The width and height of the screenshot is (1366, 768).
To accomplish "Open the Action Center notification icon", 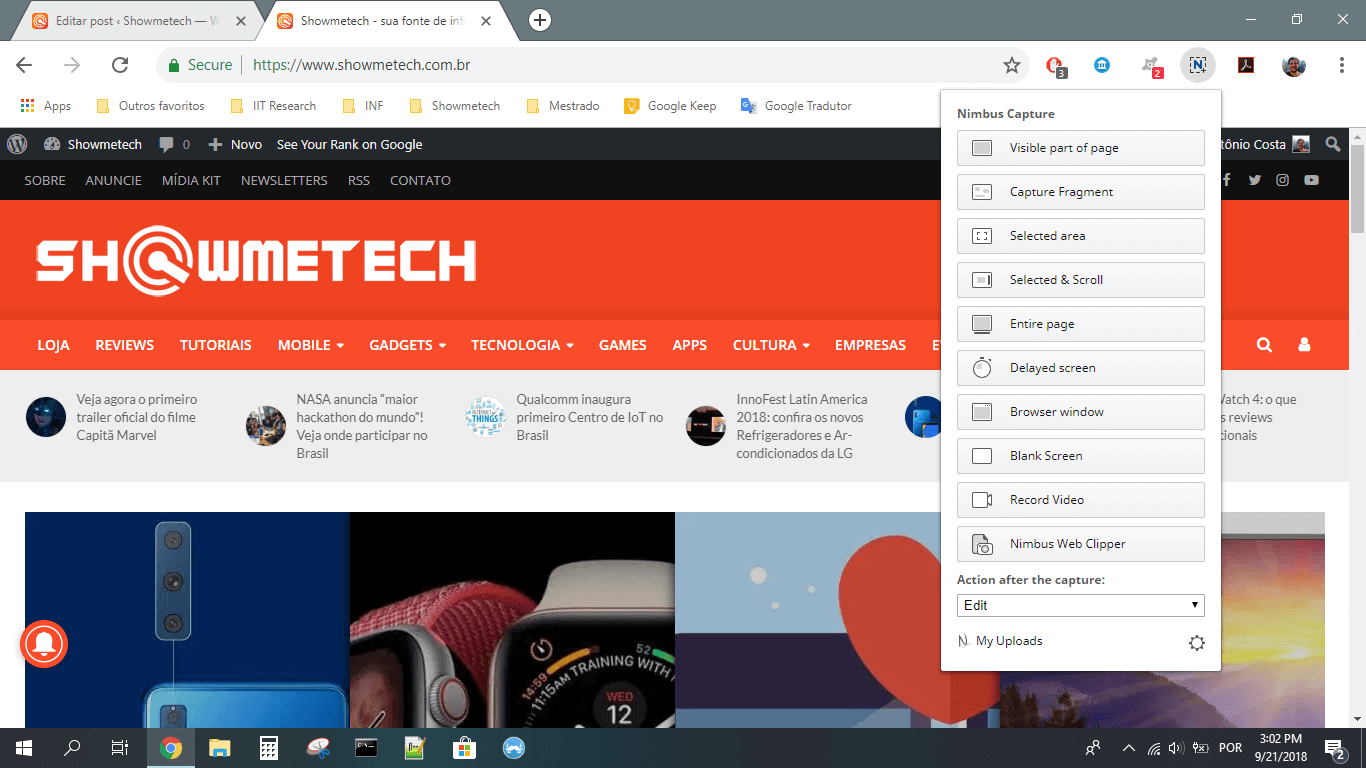I will 1334,747.
